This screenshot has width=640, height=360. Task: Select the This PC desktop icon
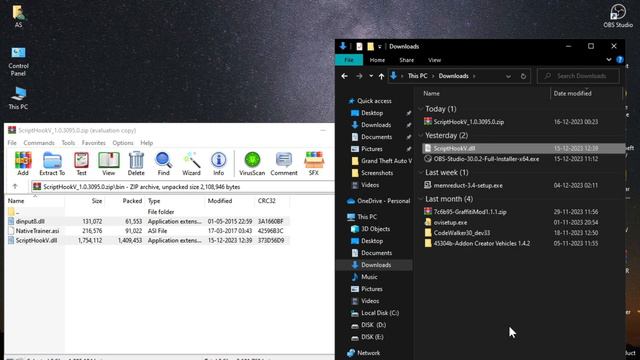18,98
